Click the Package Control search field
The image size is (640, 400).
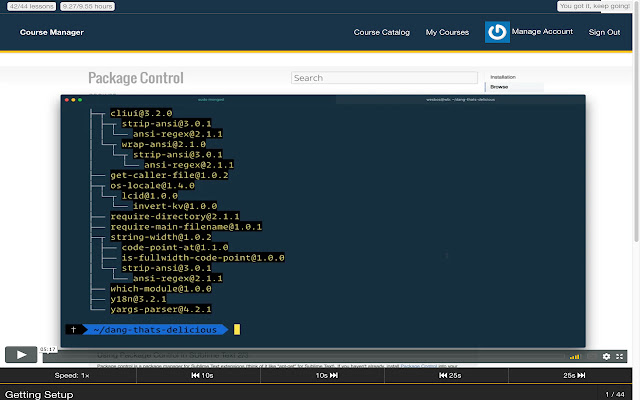(x=384, y=78)
